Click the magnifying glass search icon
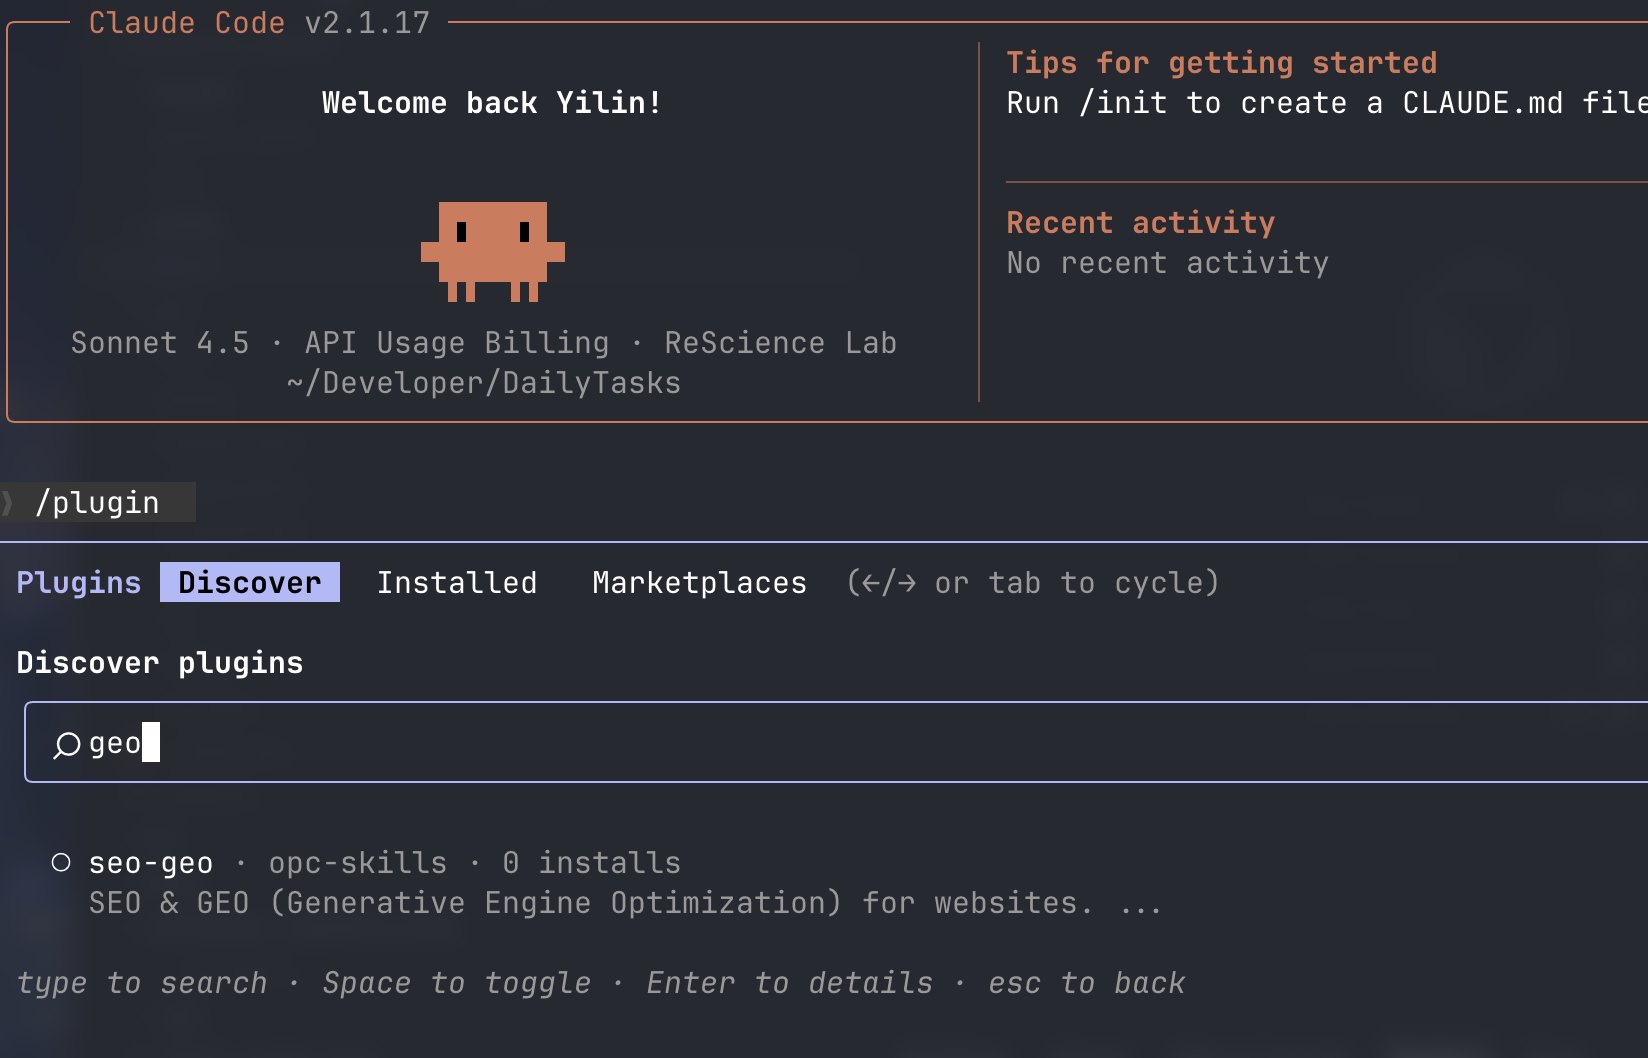The height and width of the screenshot is (1058, 1648). [x=66, y=744]
